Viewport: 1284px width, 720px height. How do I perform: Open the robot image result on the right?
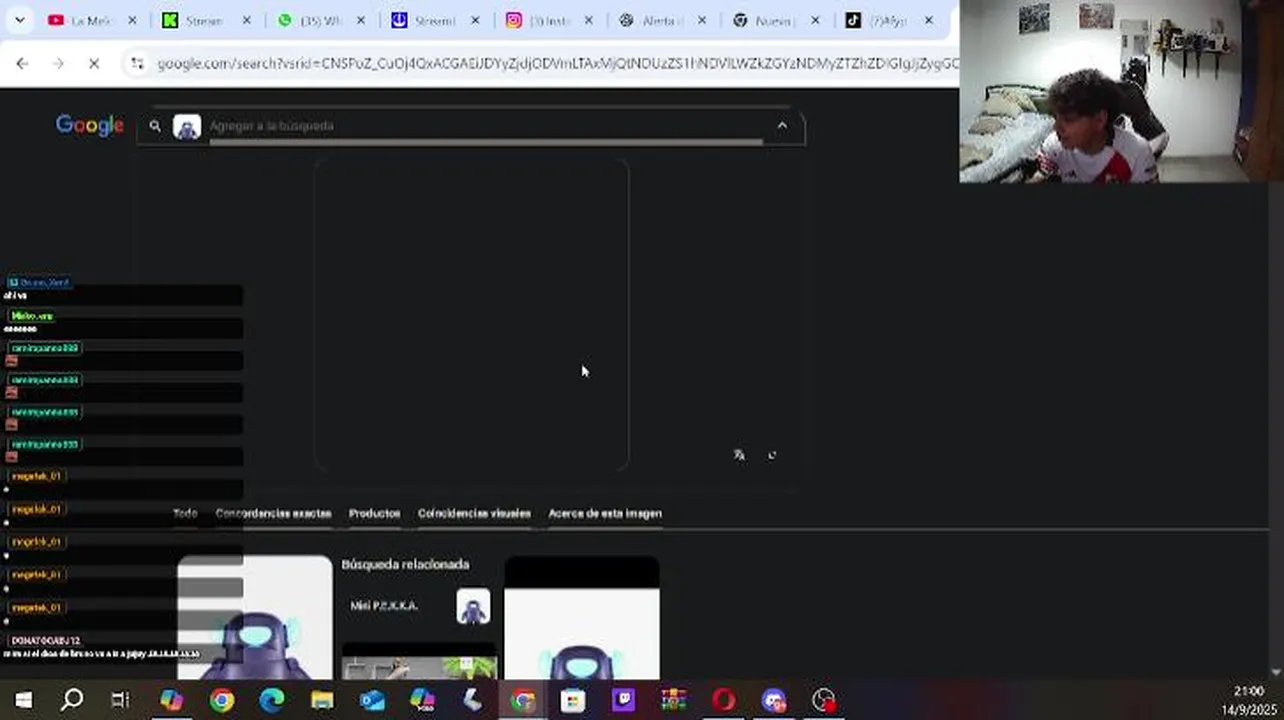[582, 617]
